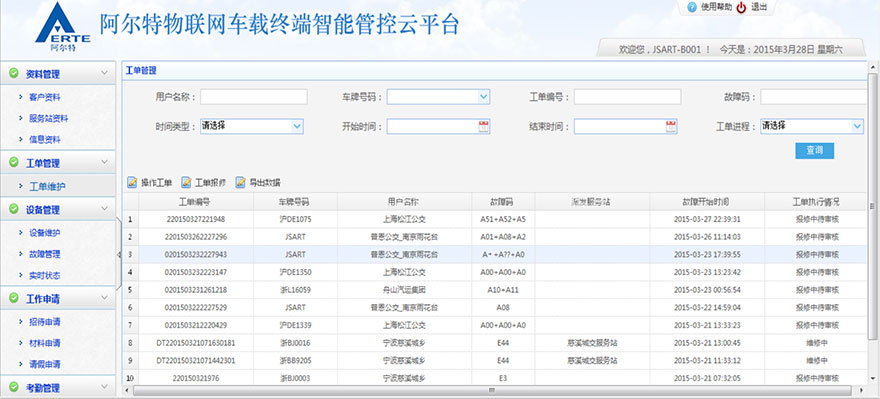
Task: Open 故障管理 in the sidebar
Action: 45,254
